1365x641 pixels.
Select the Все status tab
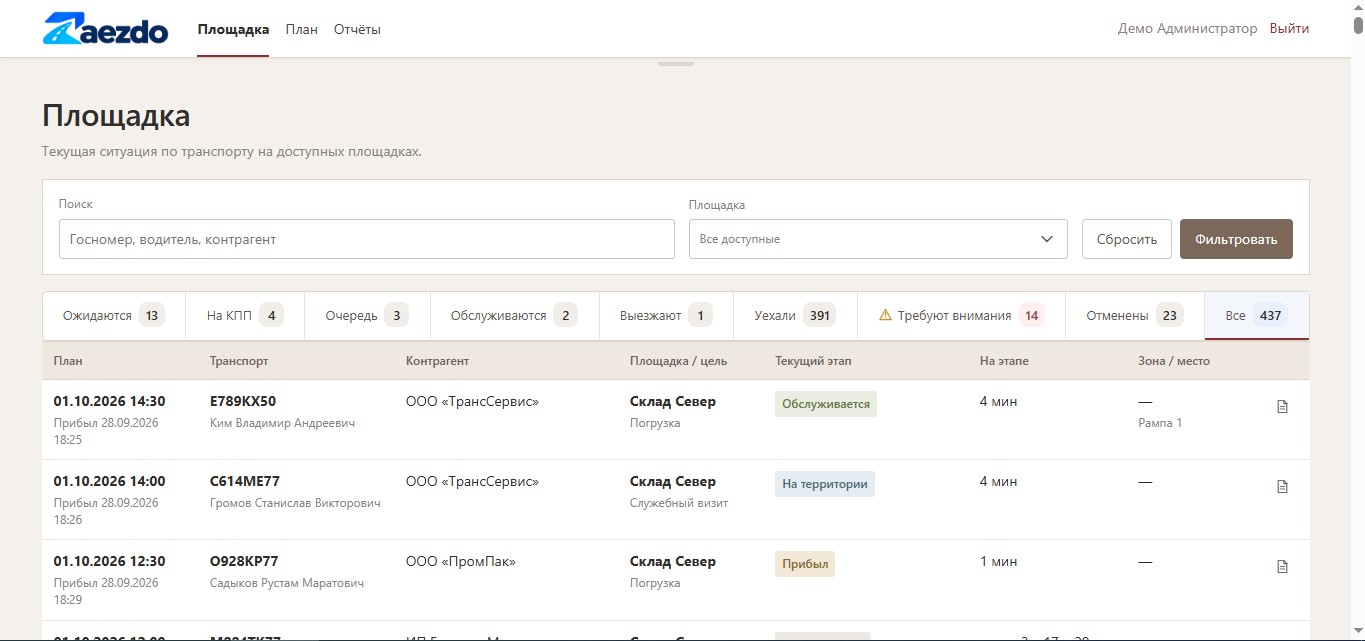[1256, 316]
